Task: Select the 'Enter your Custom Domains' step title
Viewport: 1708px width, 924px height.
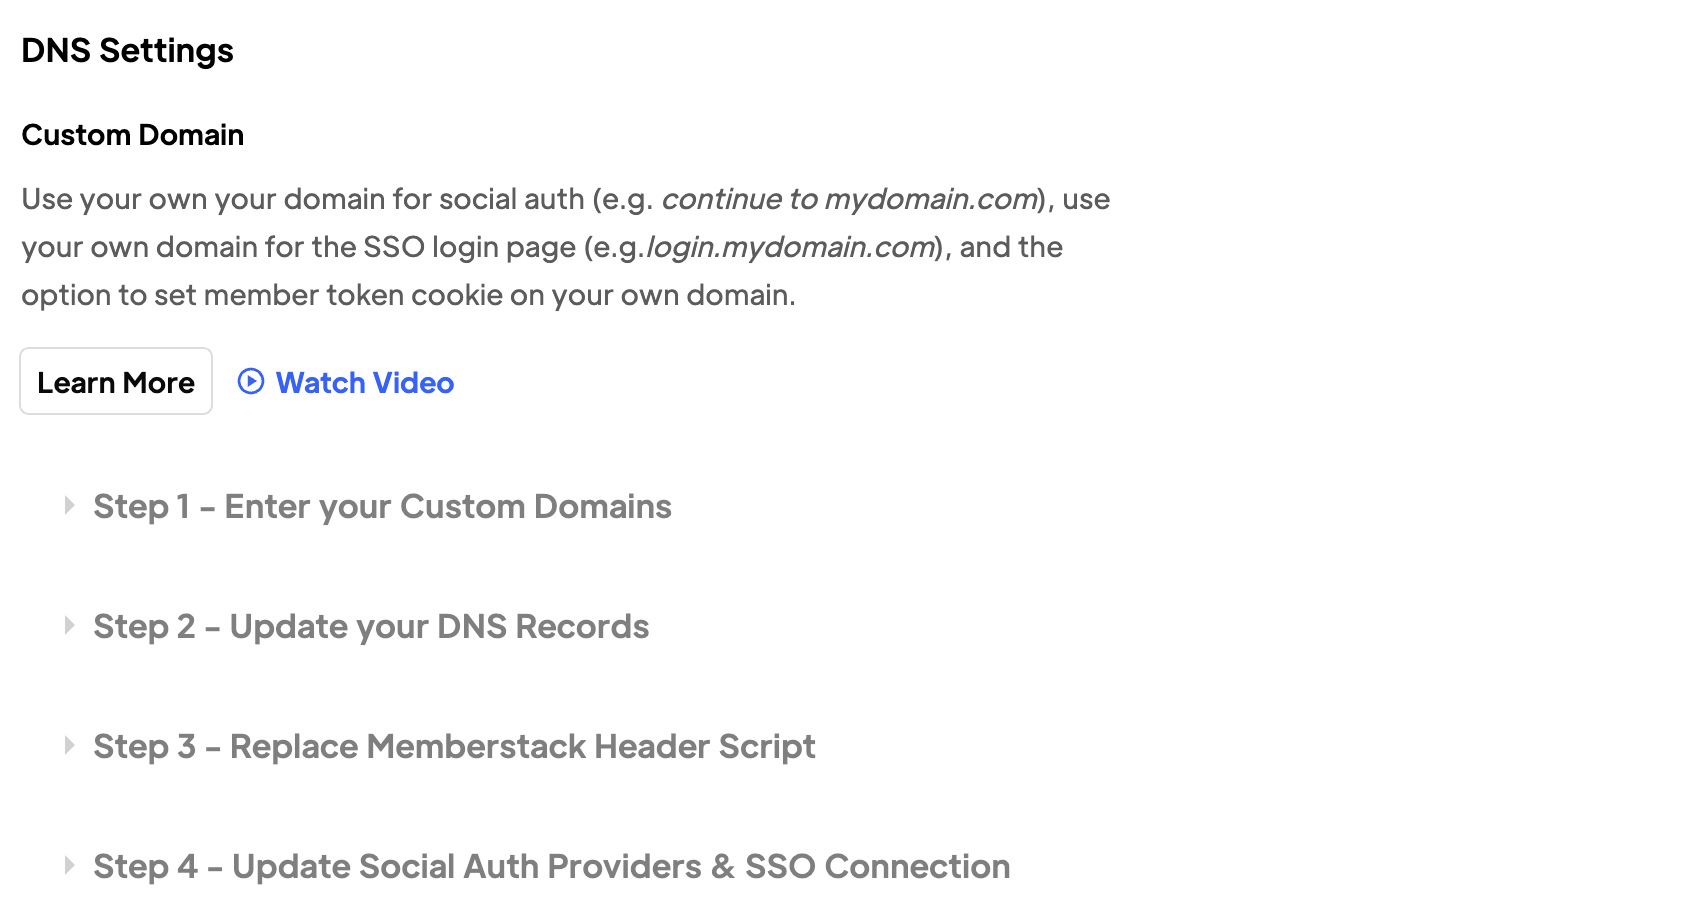Action: click(448, 507)
